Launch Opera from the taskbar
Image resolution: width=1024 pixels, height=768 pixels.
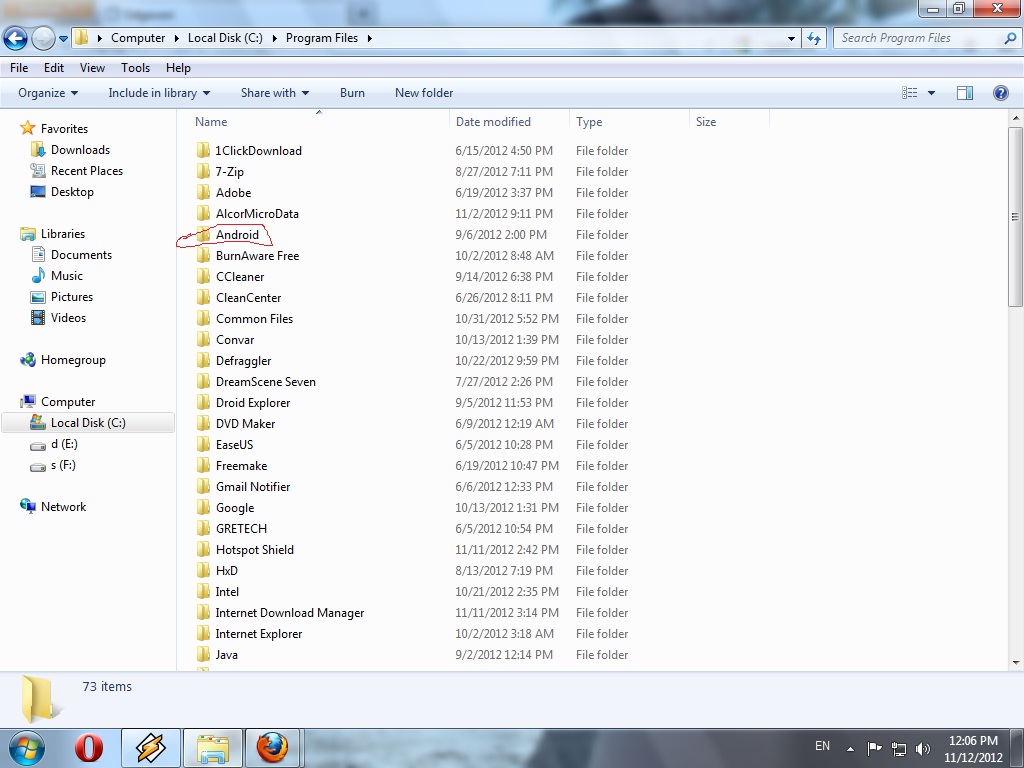tap(88, 748)
